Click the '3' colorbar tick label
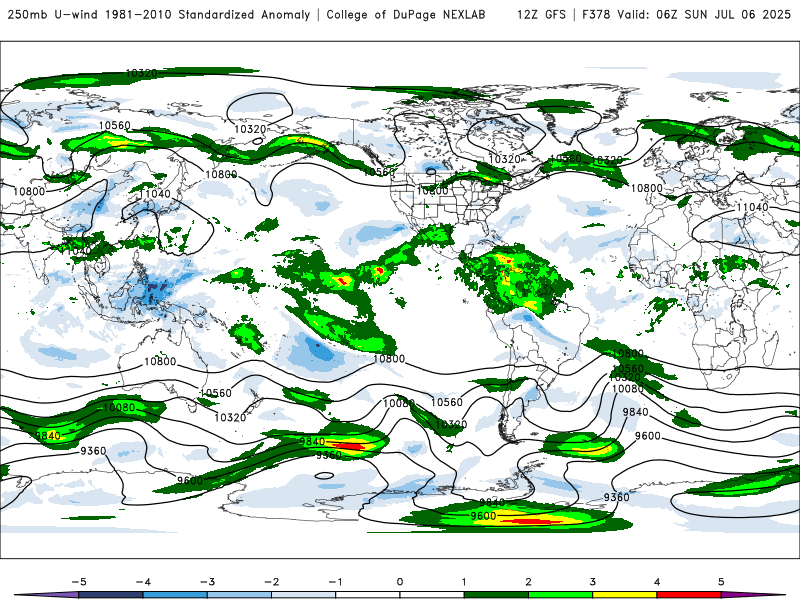 click(x=593, y=582)
